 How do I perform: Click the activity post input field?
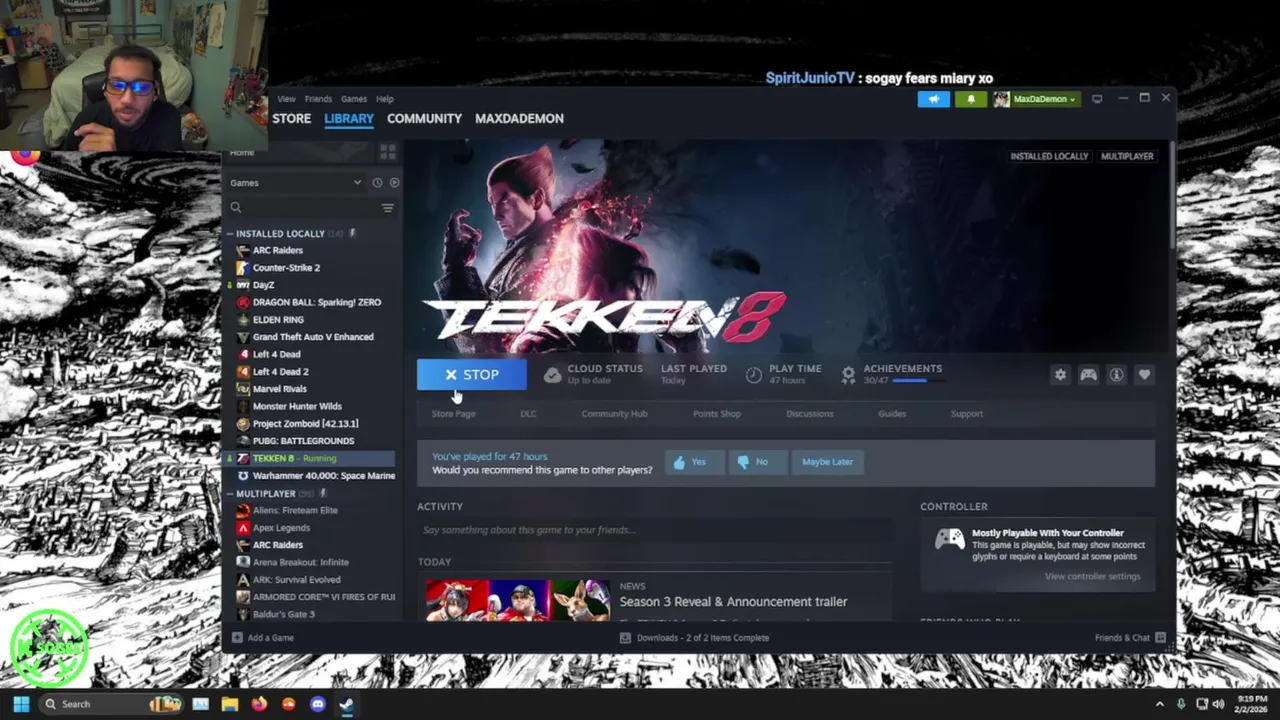[655, 530]
